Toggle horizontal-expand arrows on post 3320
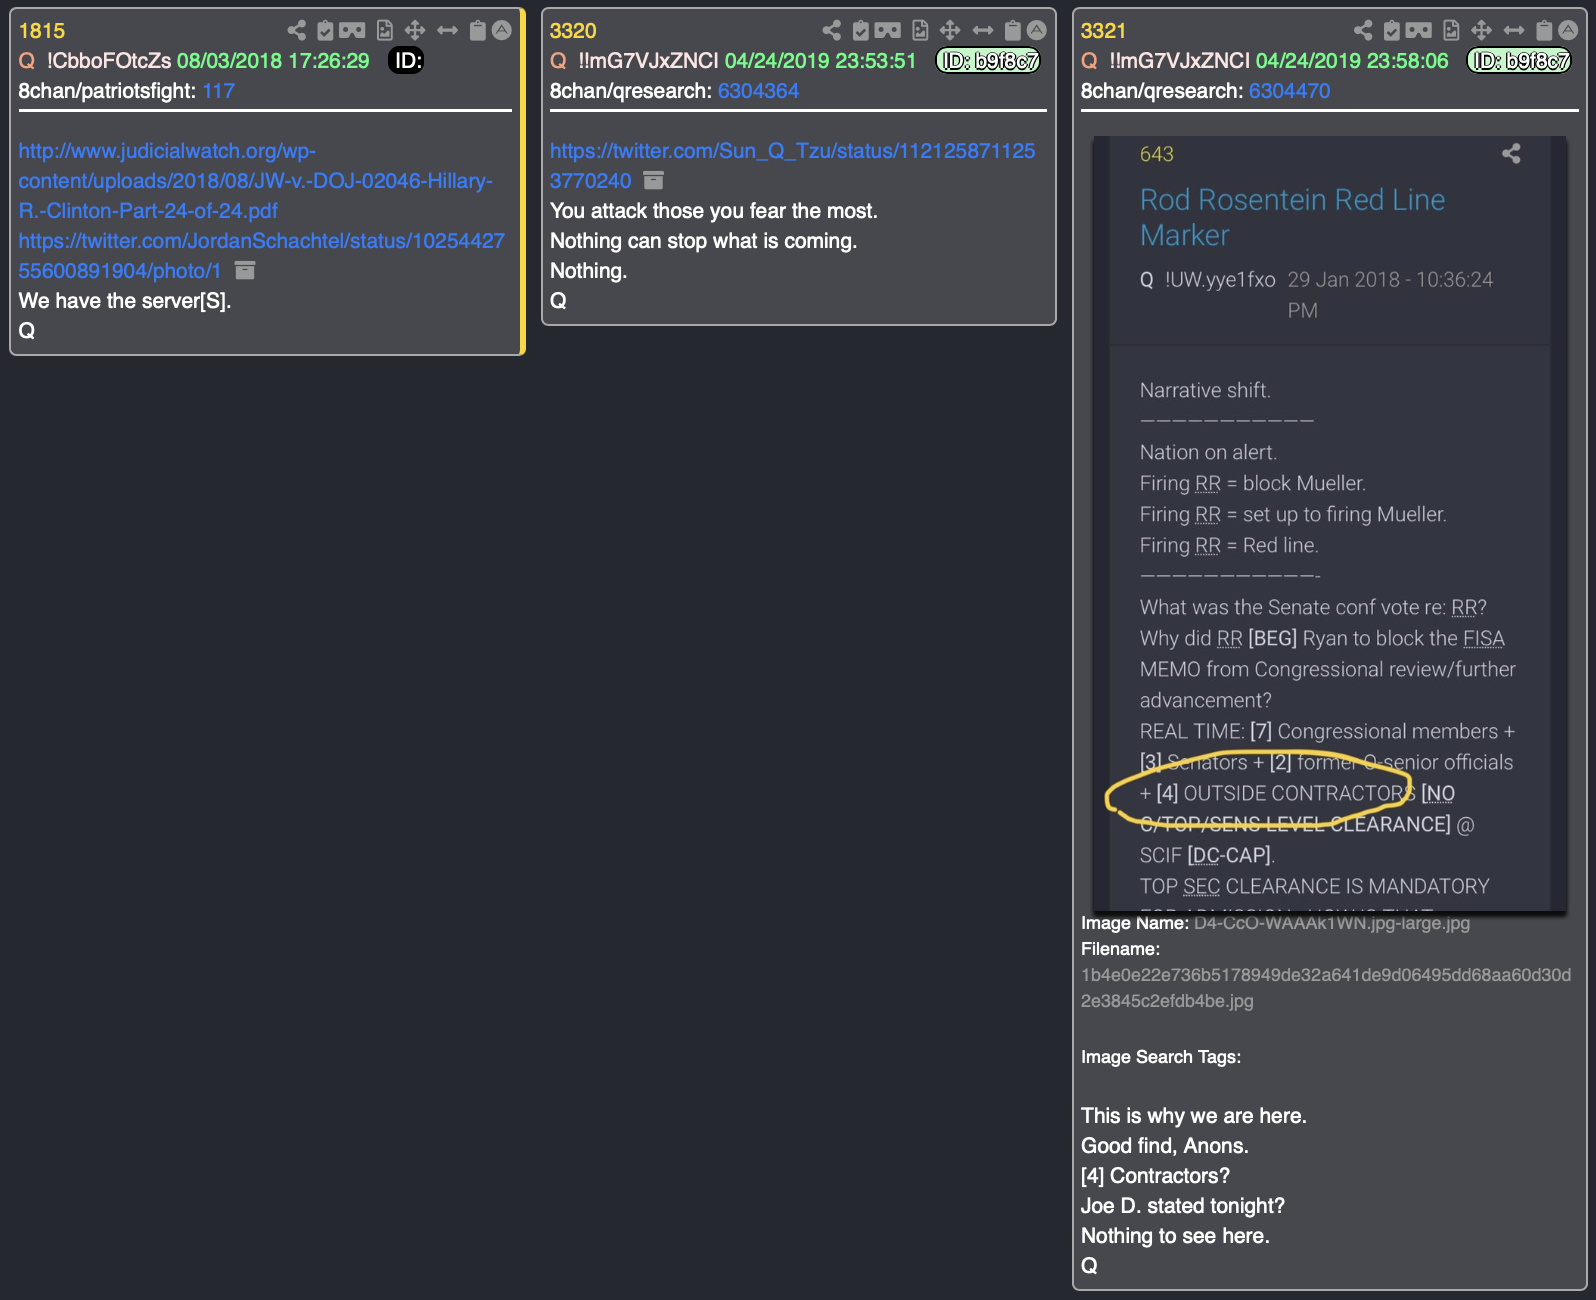 983,31
